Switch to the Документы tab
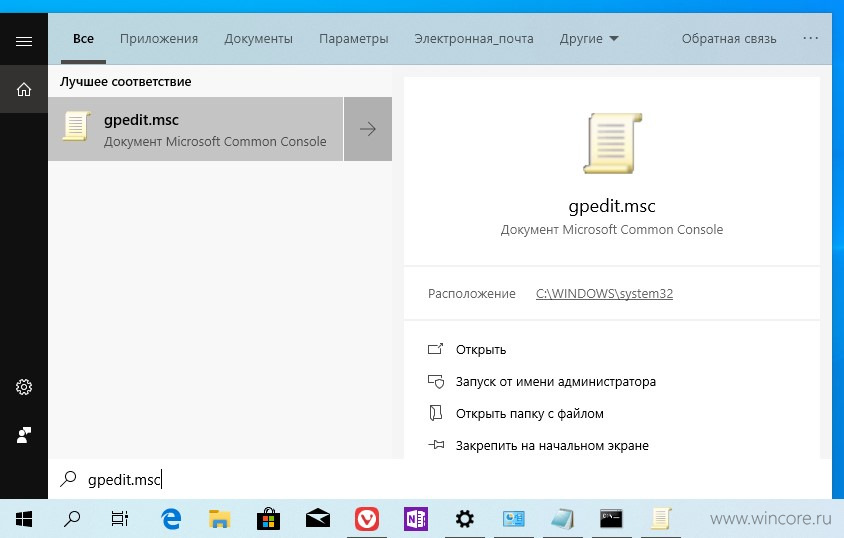 [258, 39]
